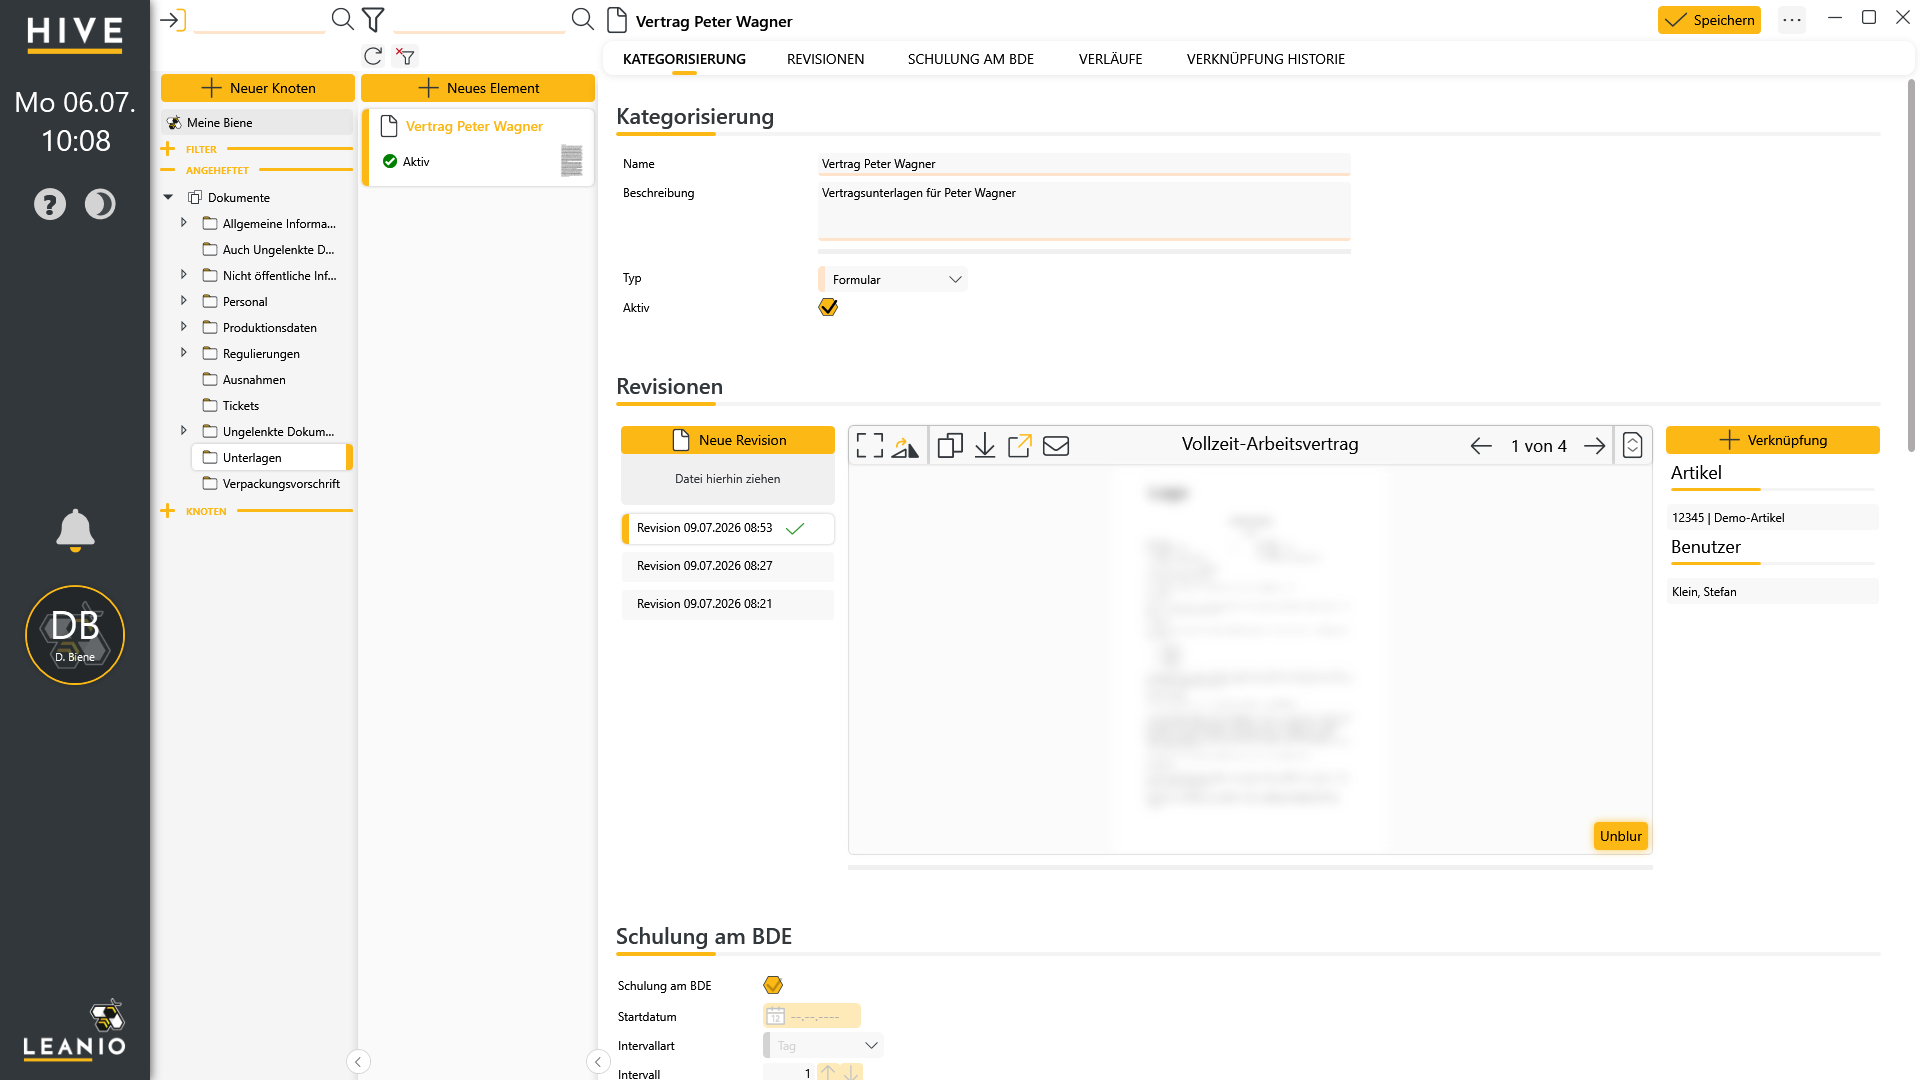Screen dimensions: 1920x1080
Task: Open document in external window icon
Action: (x=1020, y=446)
